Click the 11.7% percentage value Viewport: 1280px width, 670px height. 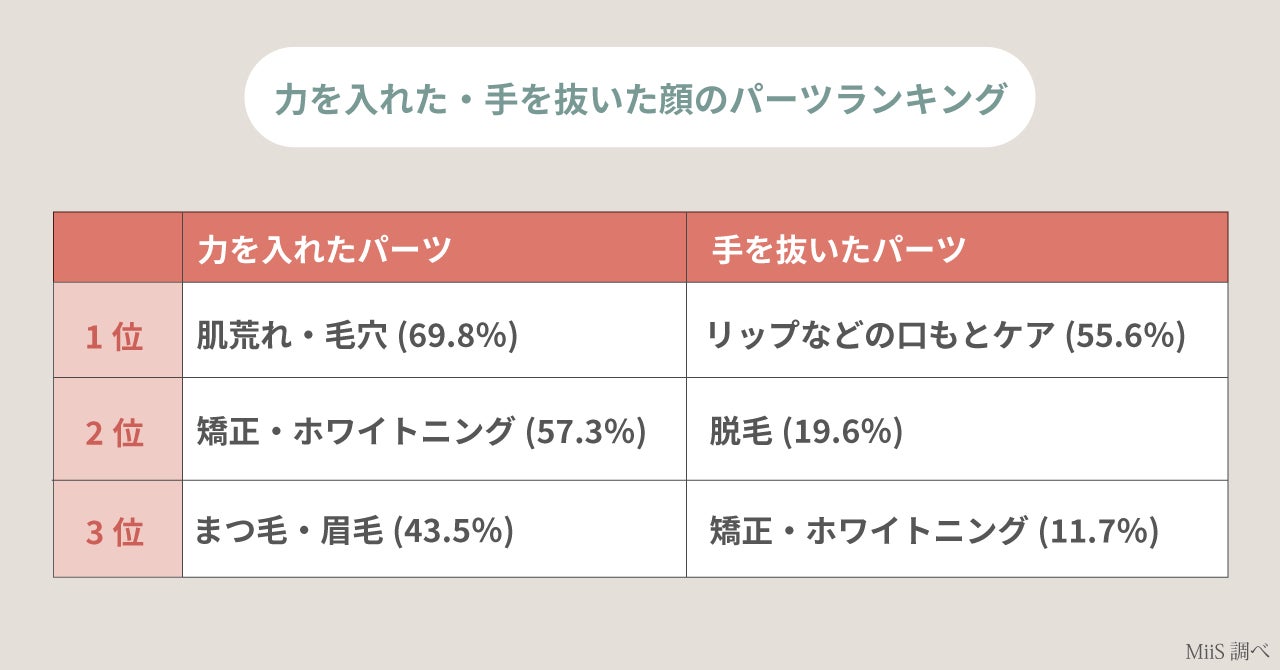[x=1098, y=530]
